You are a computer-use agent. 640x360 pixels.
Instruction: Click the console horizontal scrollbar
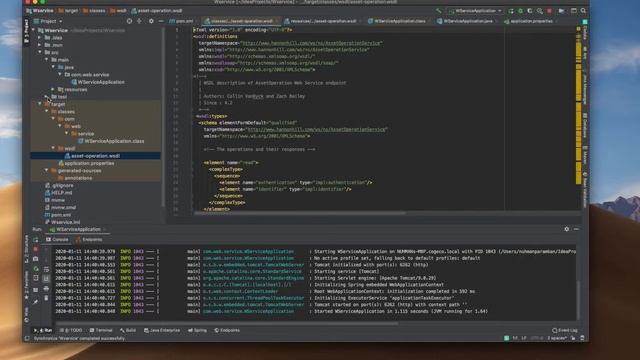pos(227,324)
